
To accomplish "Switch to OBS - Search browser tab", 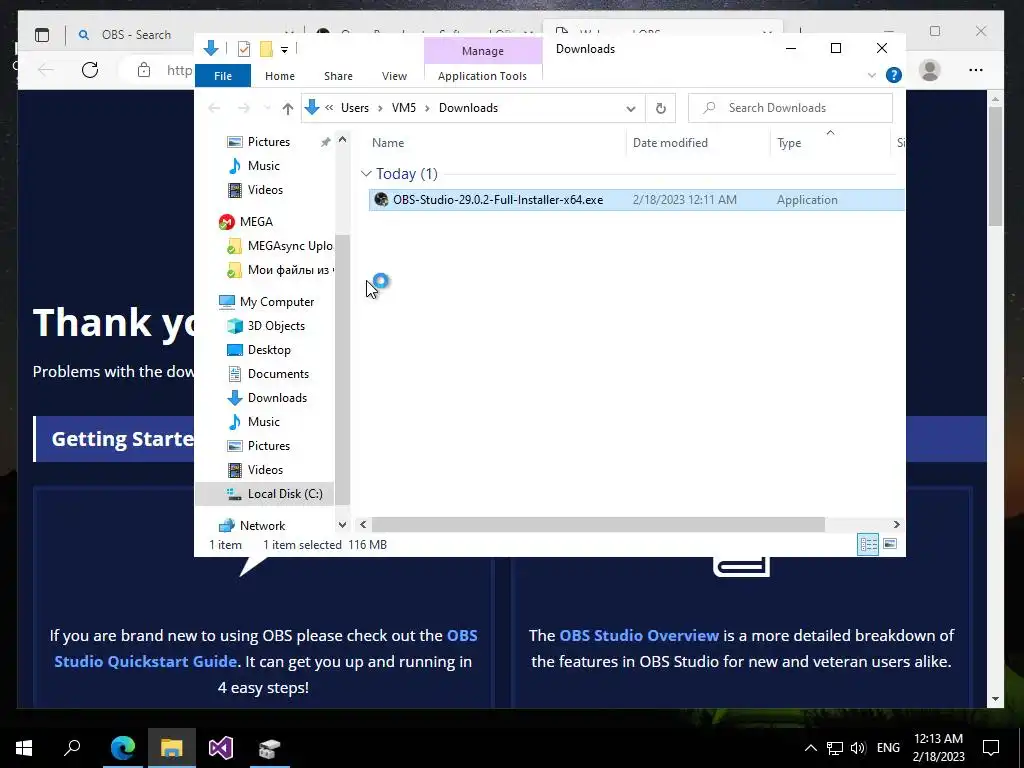I will pos(136,35).
